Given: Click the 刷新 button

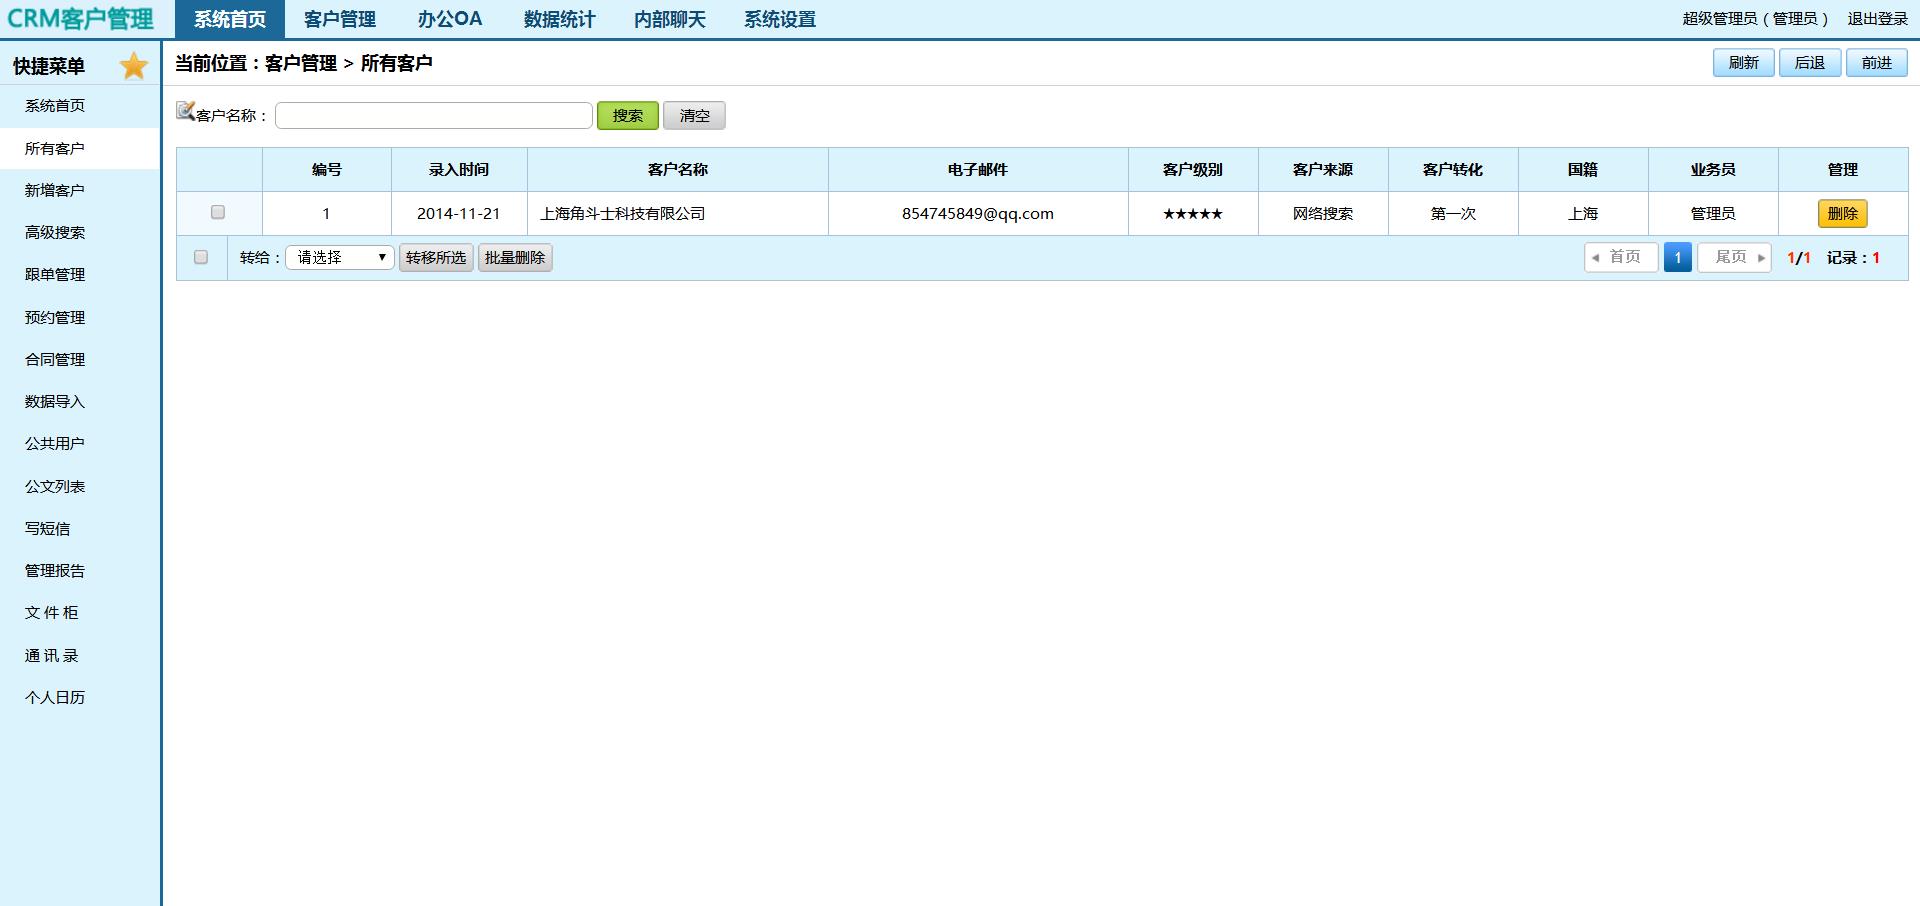Looking at the screenshot, I should tap(1744, 63).
